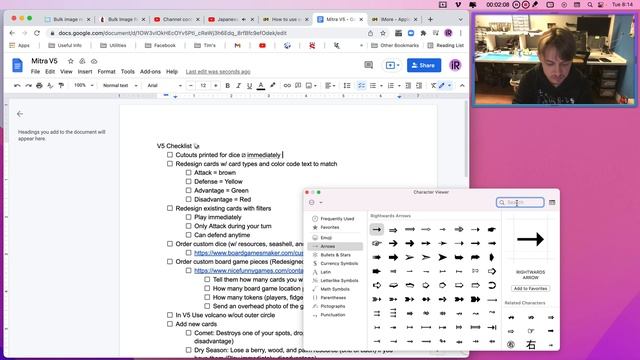Open line spacing options
The image size is (640, 360).
(347, 86)
